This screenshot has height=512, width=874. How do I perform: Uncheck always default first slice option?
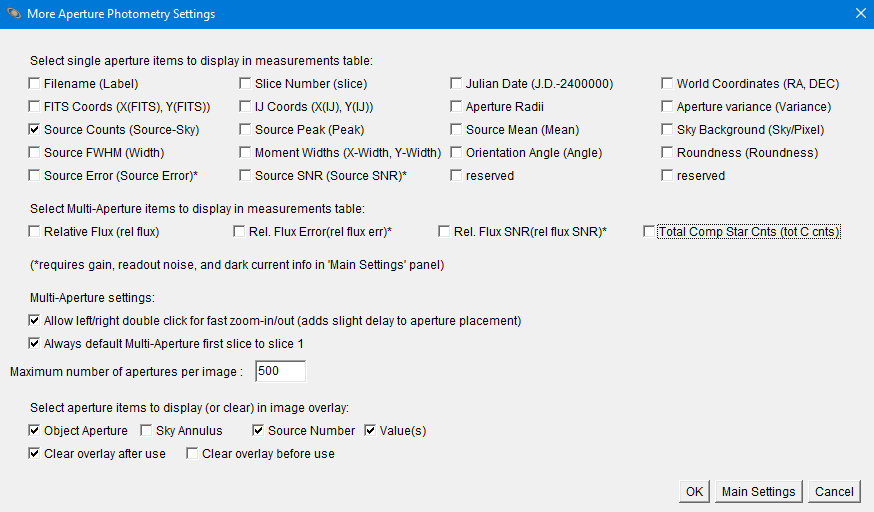tap(35, 344)
